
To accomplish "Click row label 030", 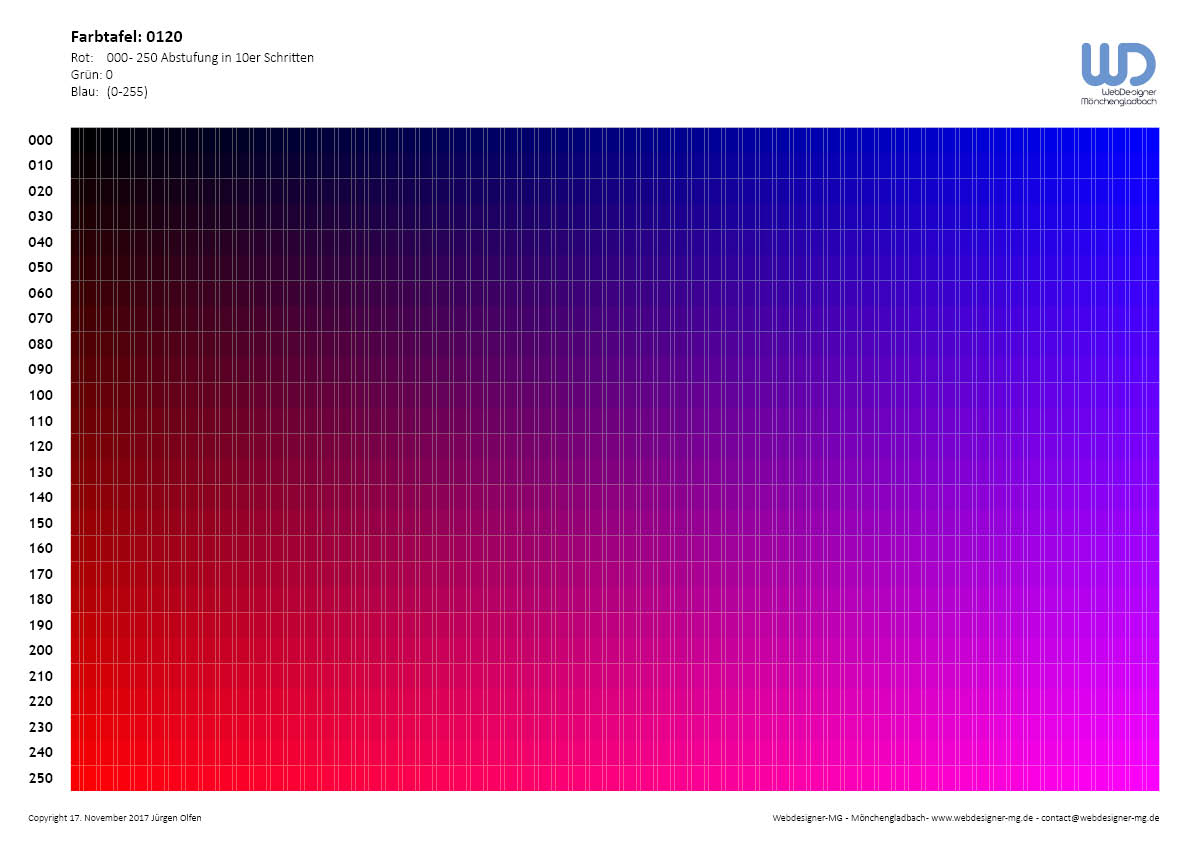I will pyautogui.click(x=41, y=216).
